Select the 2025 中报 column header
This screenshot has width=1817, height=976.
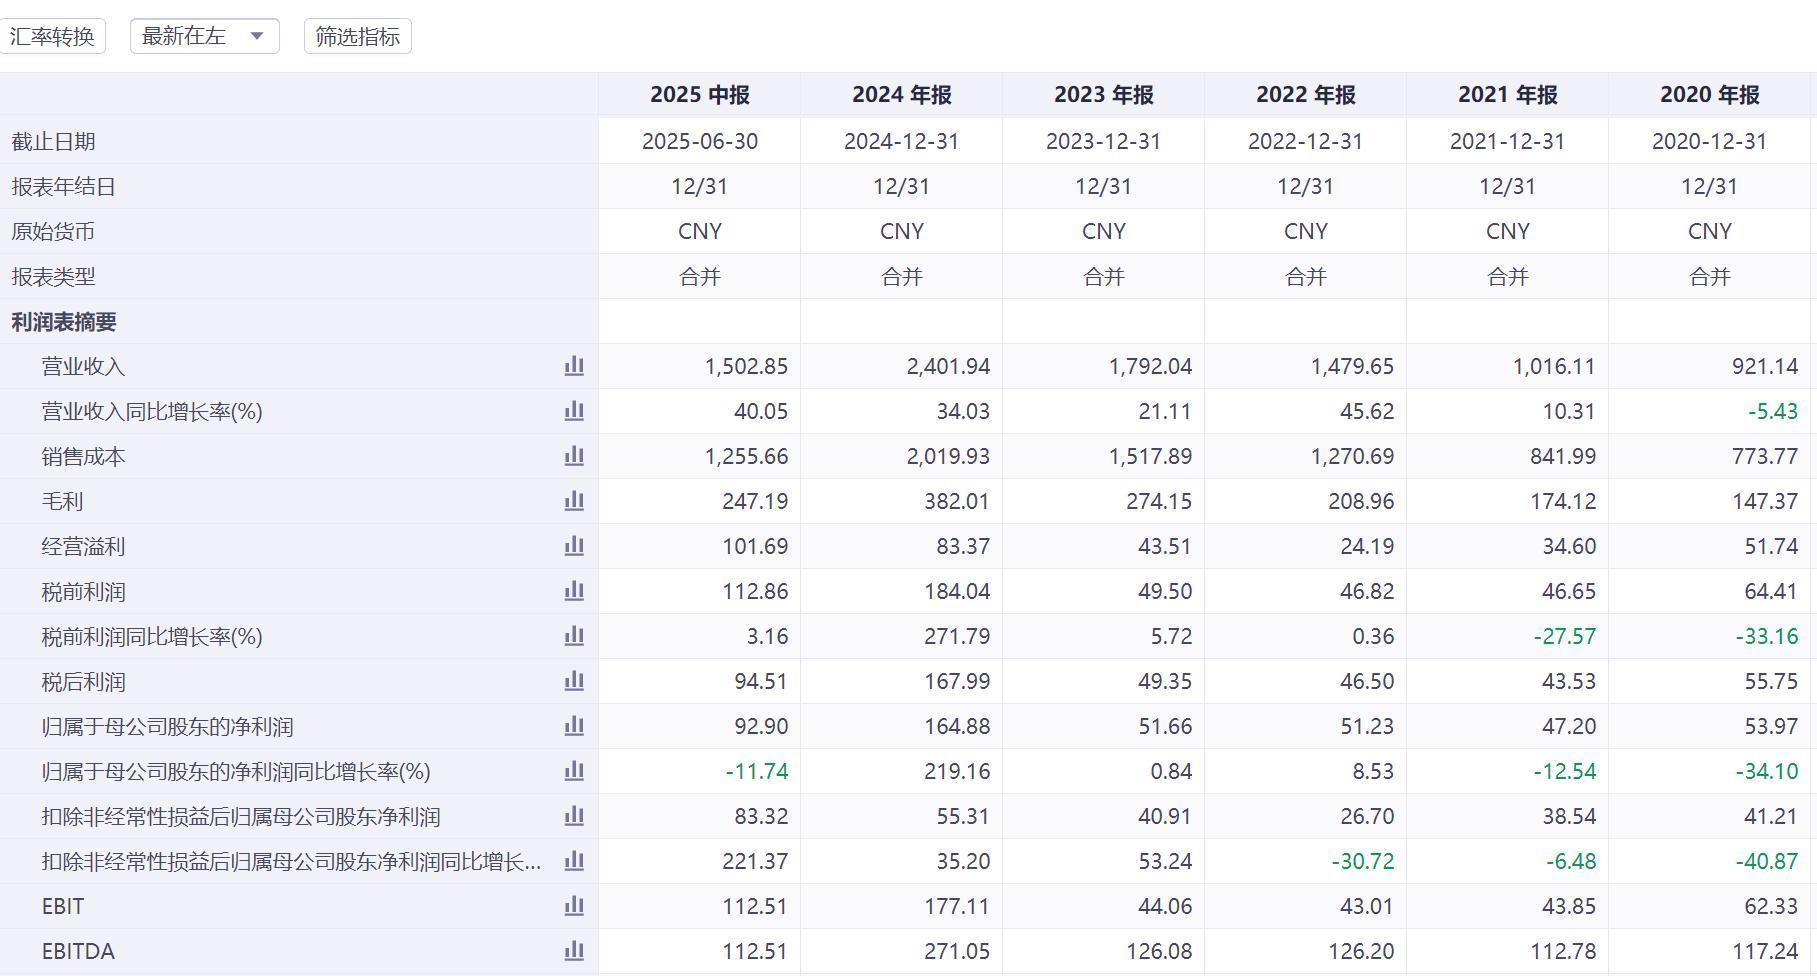pyautogui.click(x=699, y=95)
